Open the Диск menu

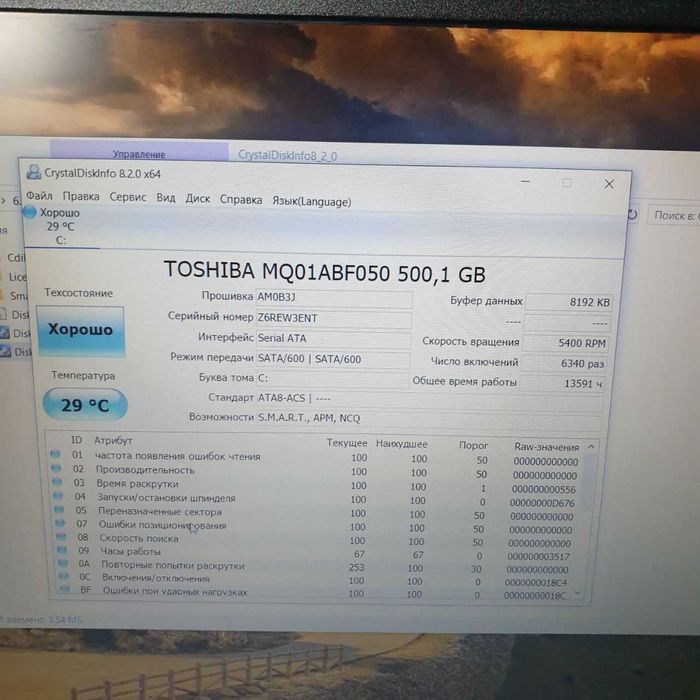point(198,199)
